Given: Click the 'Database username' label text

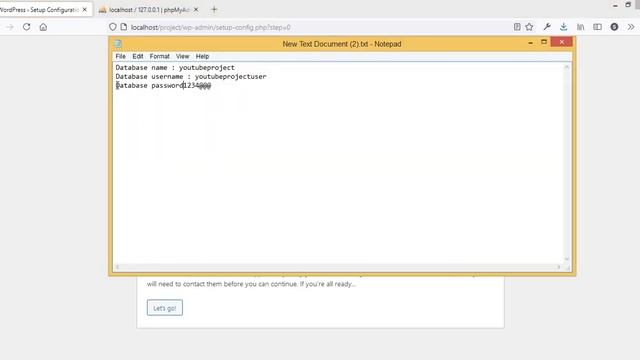Looking at the screenshot, I should tap(149, 76).
